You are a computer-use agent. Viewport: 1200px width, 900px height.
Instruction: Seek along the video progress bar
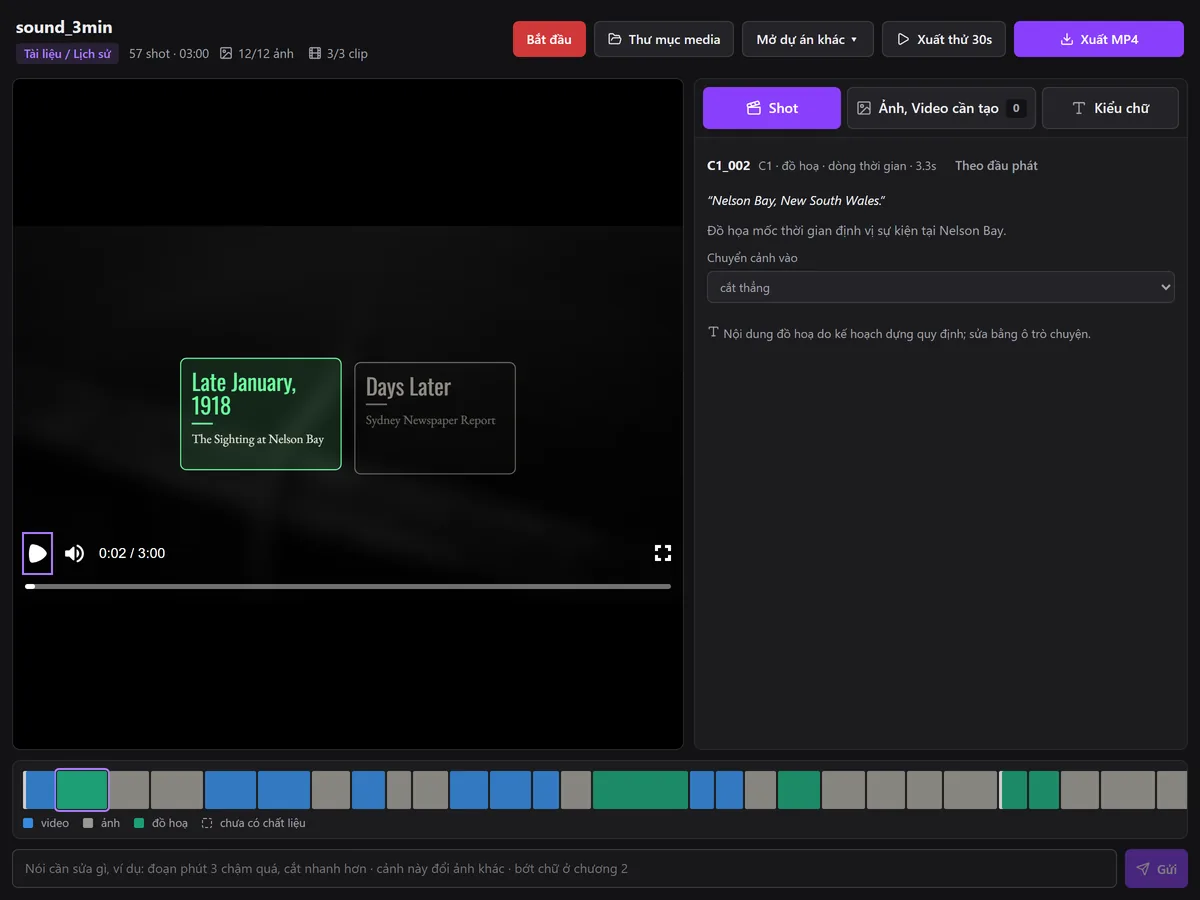348,586
